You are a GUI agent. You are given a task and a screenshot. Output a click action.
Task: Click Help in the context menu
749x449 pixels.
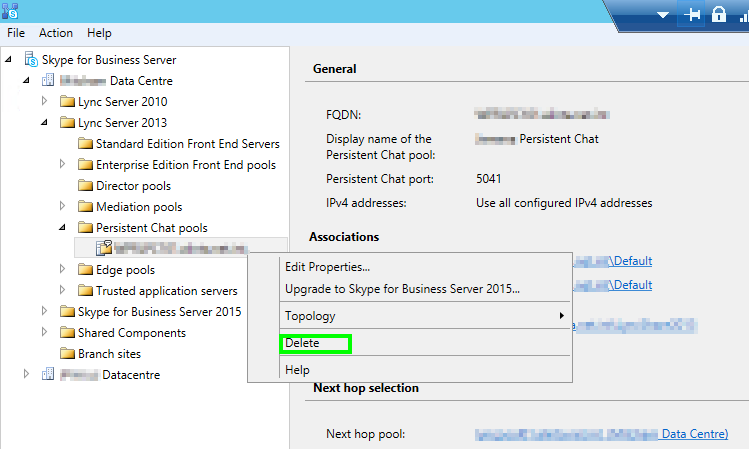point(297,370)
